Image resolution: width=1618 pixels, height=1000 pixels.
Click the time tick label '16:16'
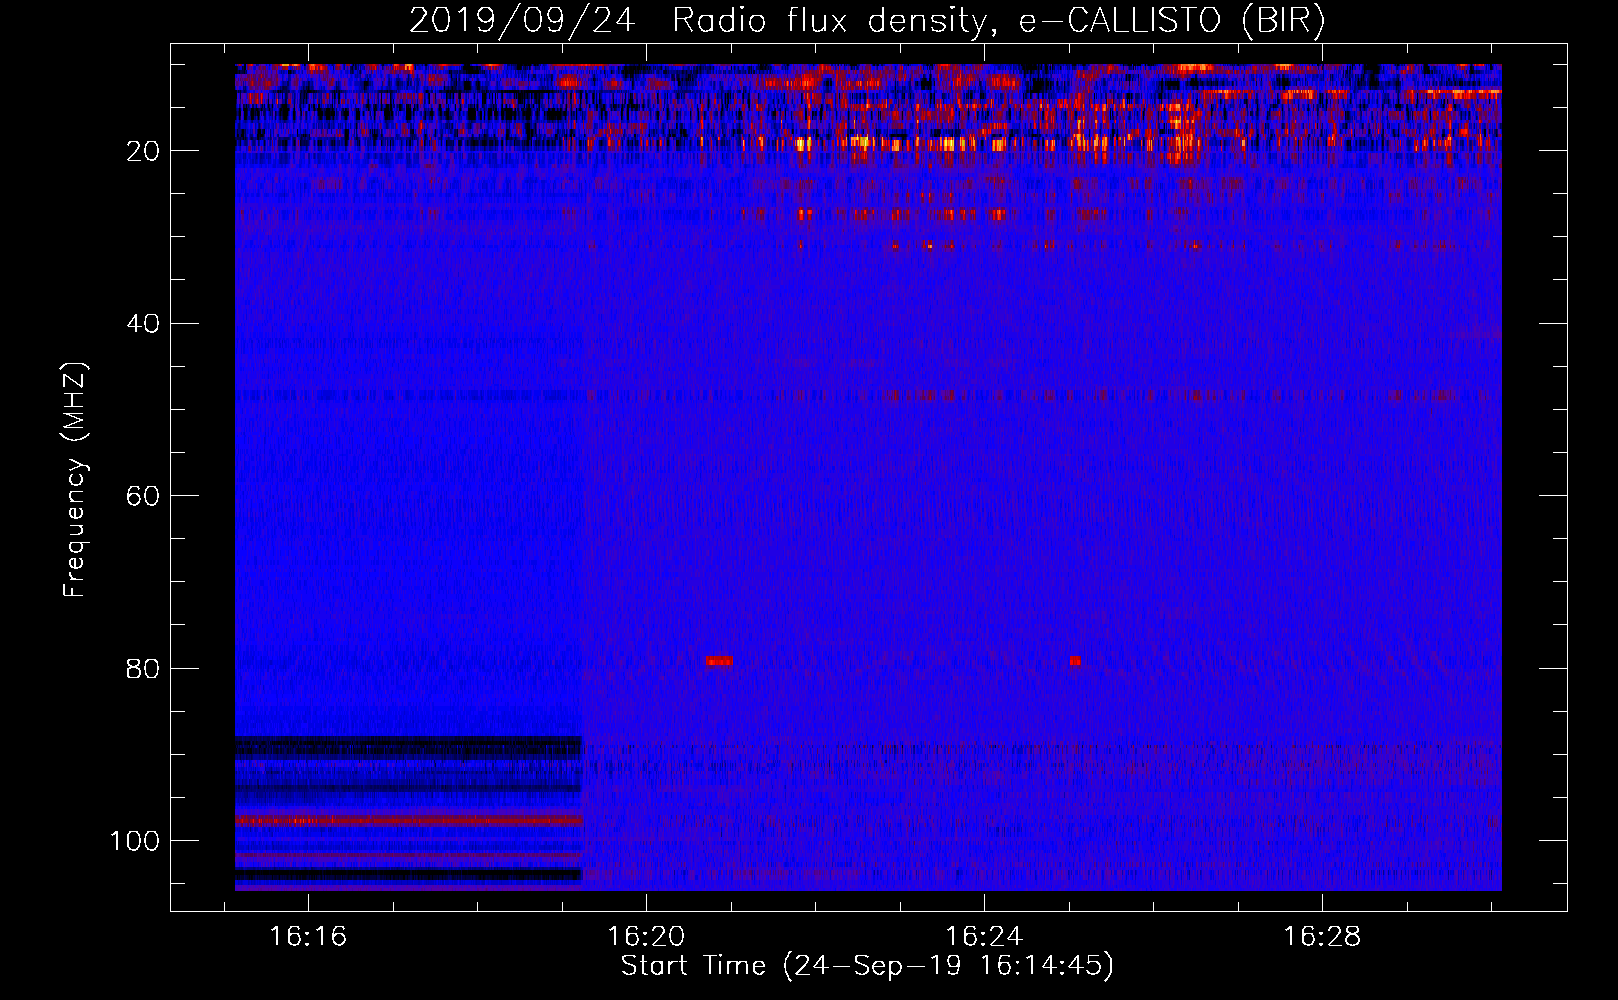point(308,937)
